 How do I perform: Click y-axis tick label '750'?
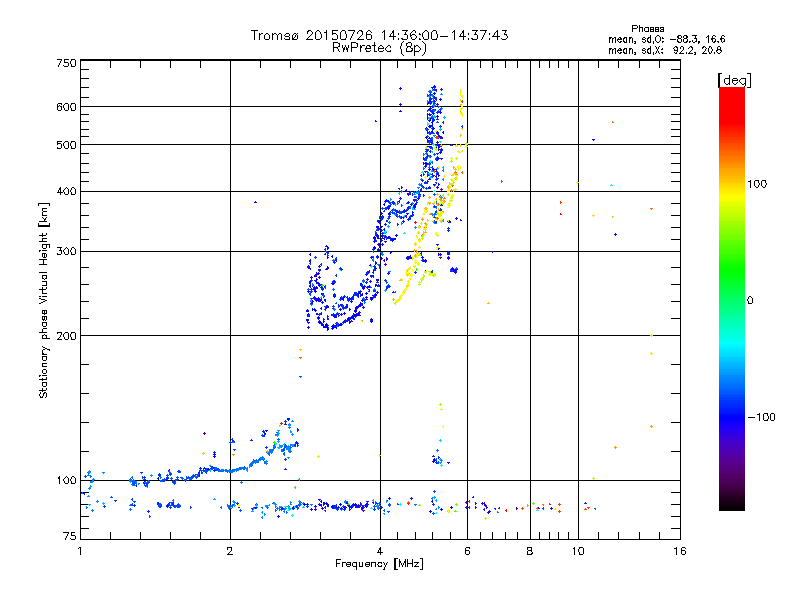pos(66,63)
